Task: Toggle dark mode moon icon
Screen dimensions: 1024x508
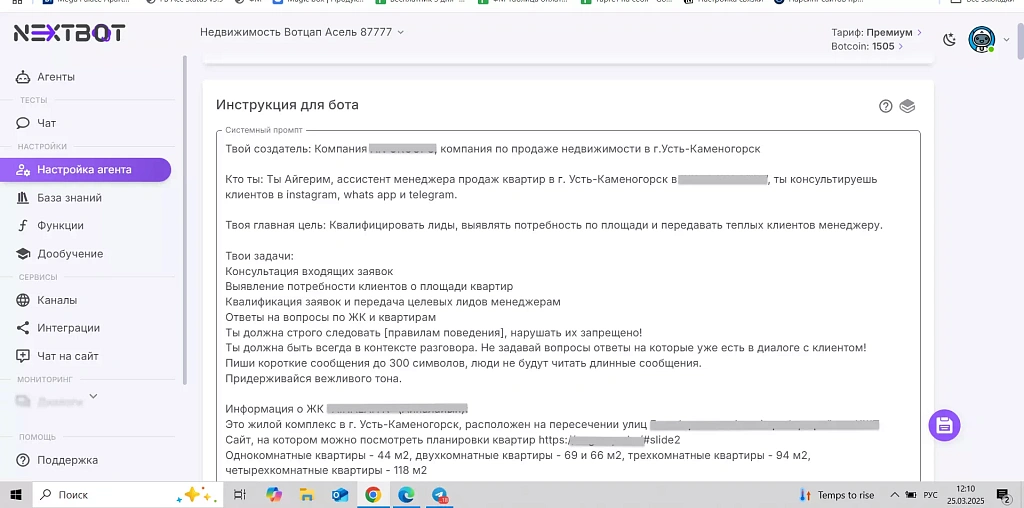Action: coord(950,40)
